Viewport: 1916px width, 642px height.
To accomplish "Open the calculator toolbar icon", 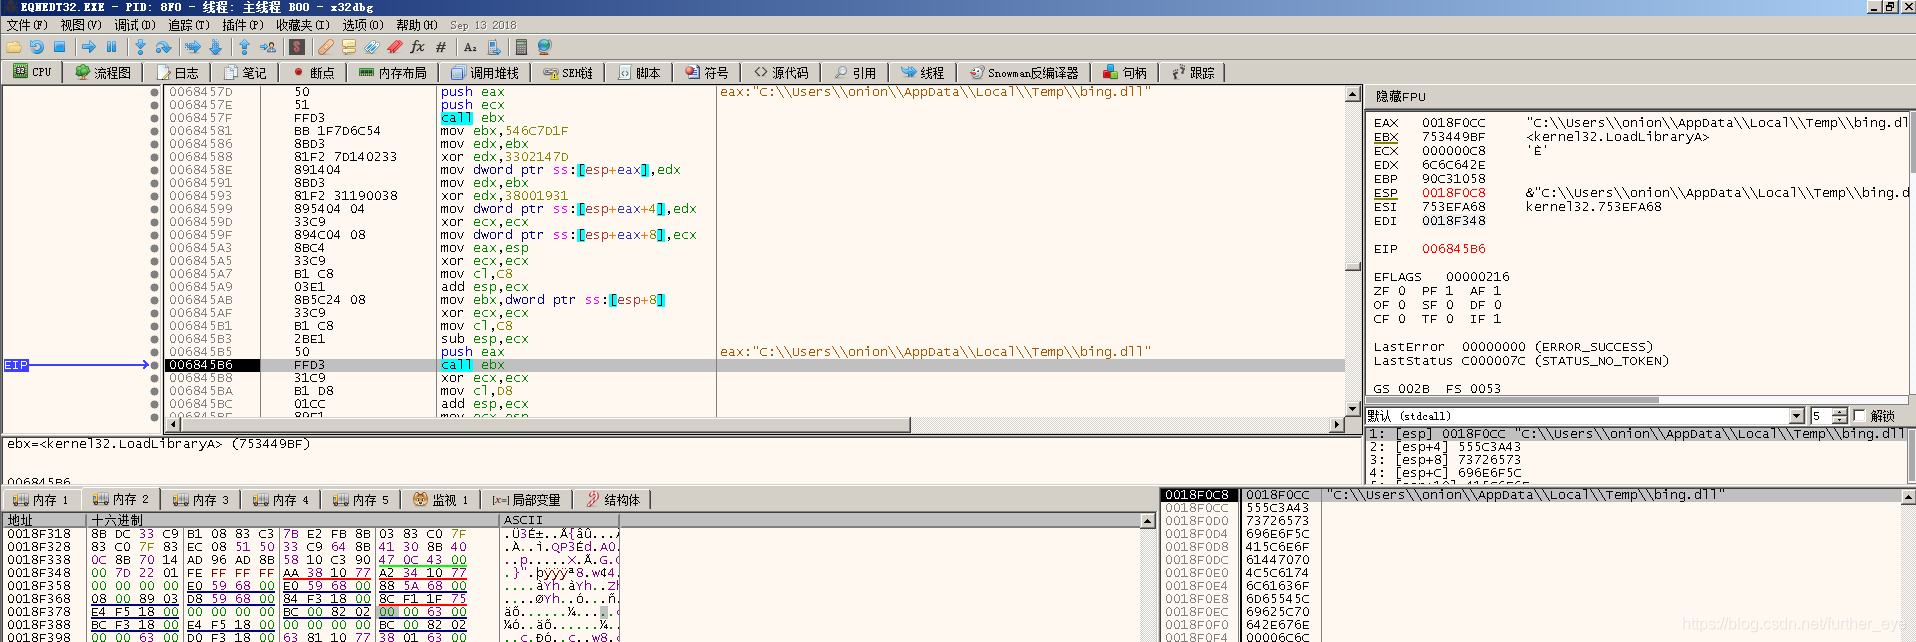I will tap(521, 47).
